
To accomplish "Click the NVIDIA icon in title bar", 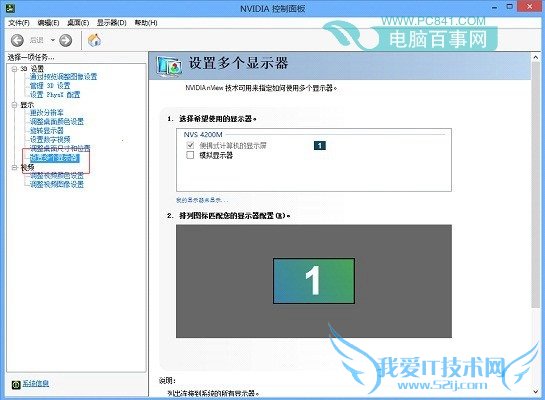I will [x=10, y=8].
